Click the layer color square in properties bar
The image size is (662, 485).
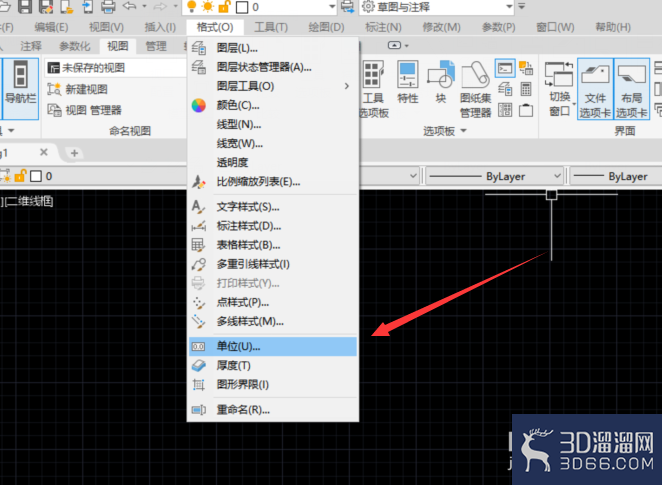(x=36, y=176)
